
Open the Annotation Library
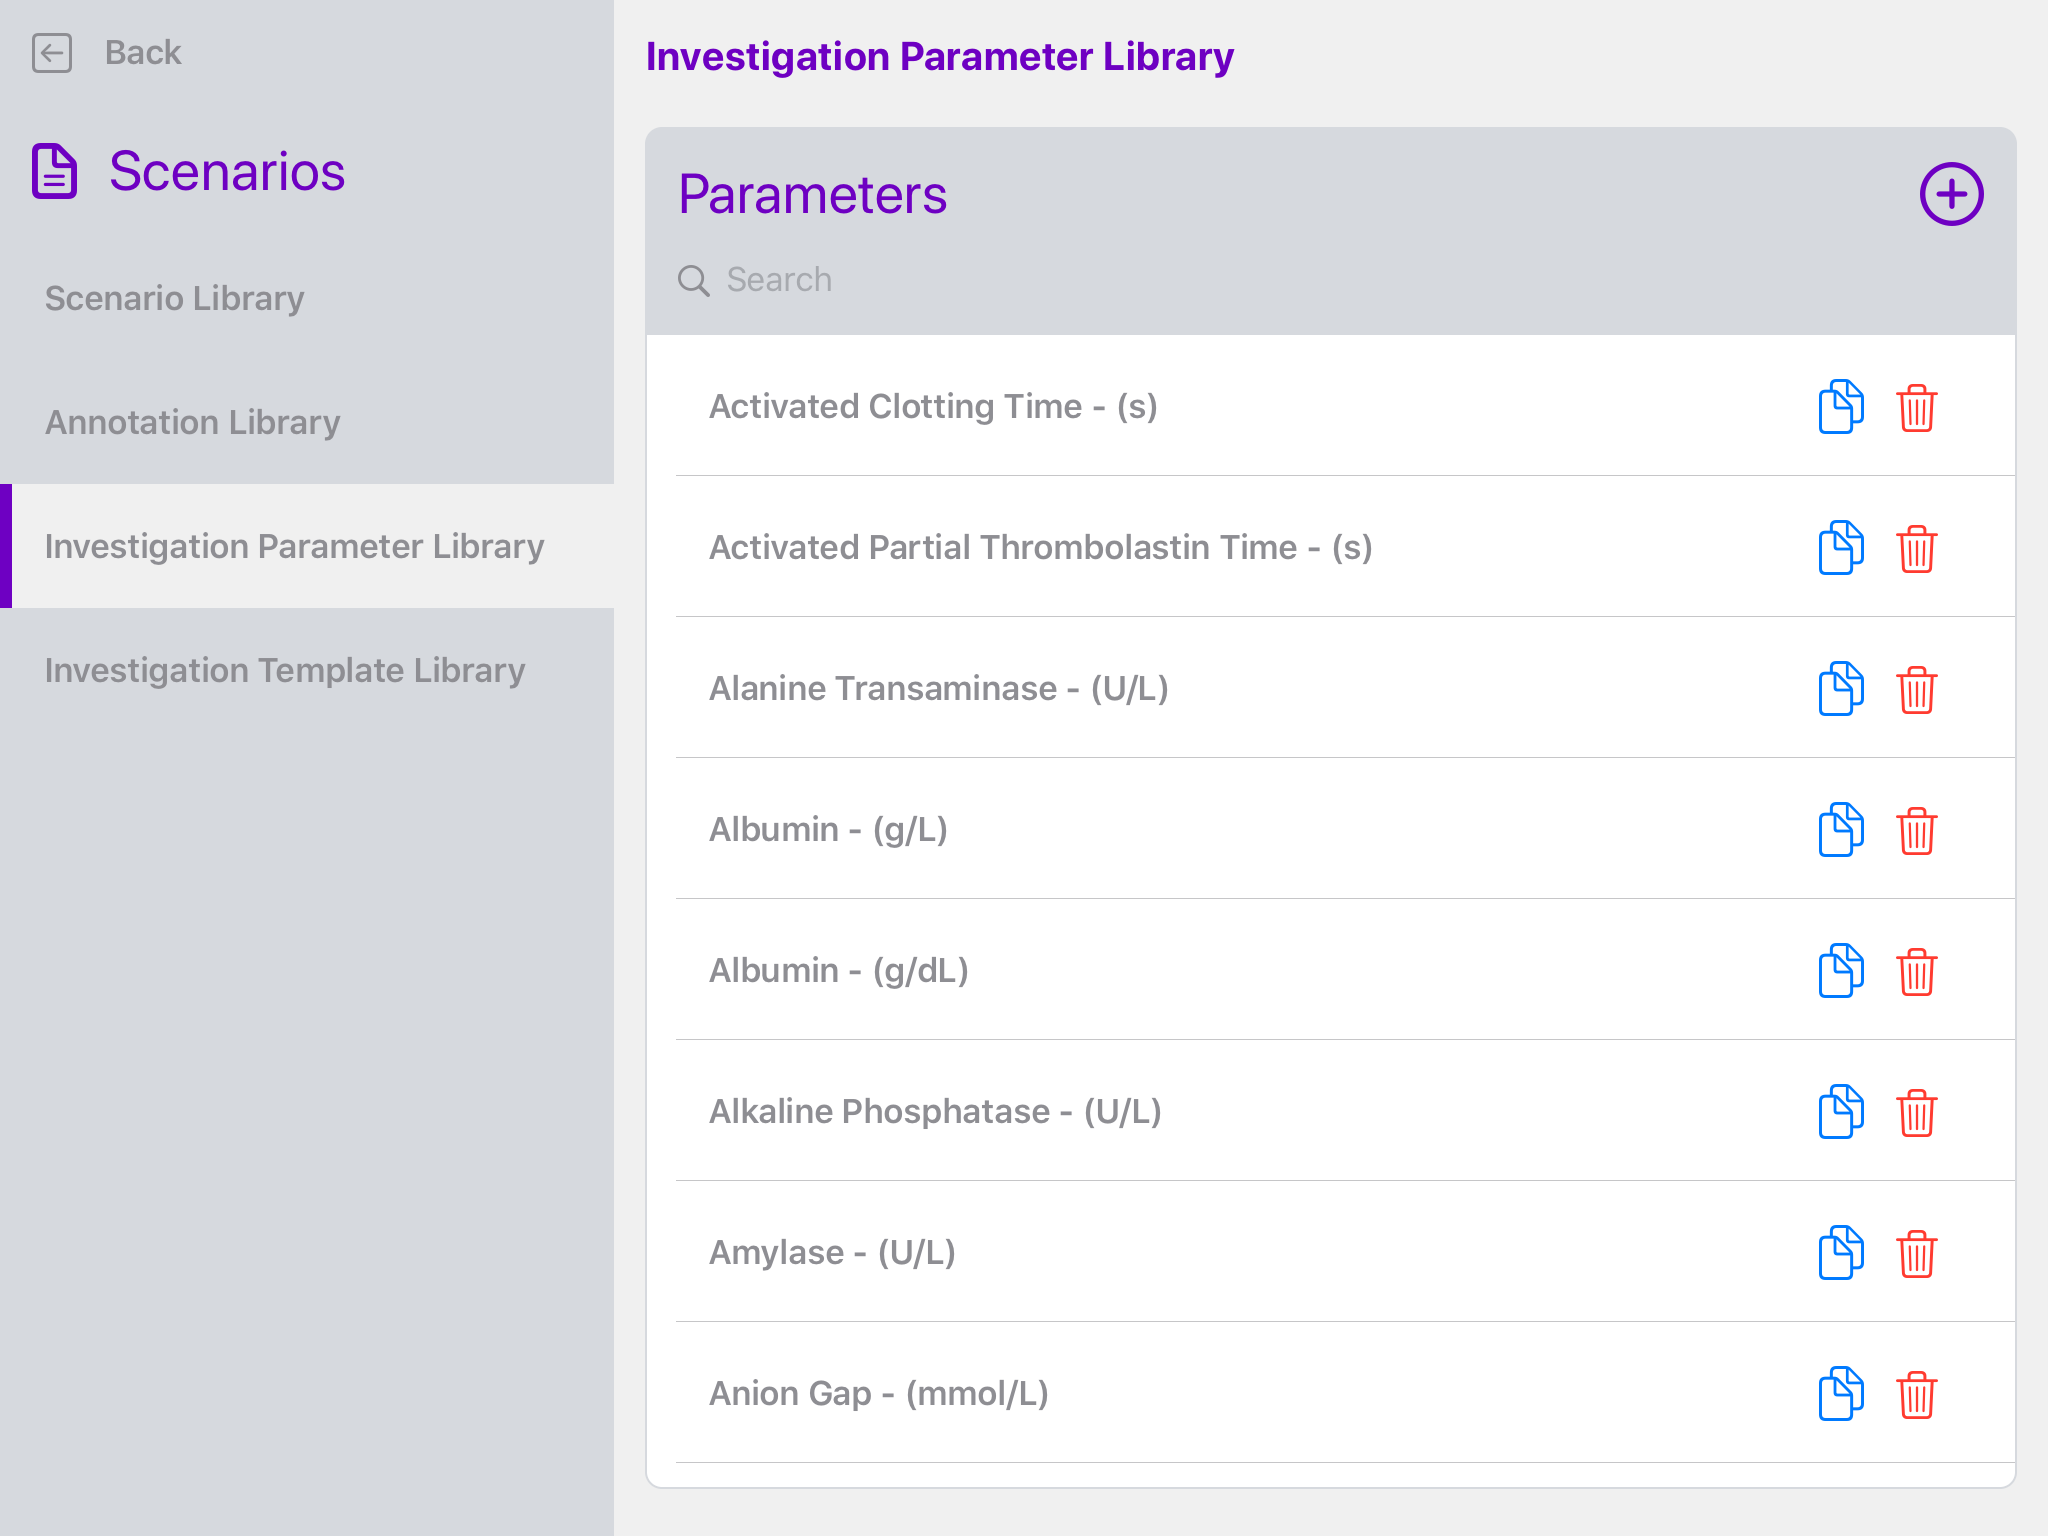192,422
